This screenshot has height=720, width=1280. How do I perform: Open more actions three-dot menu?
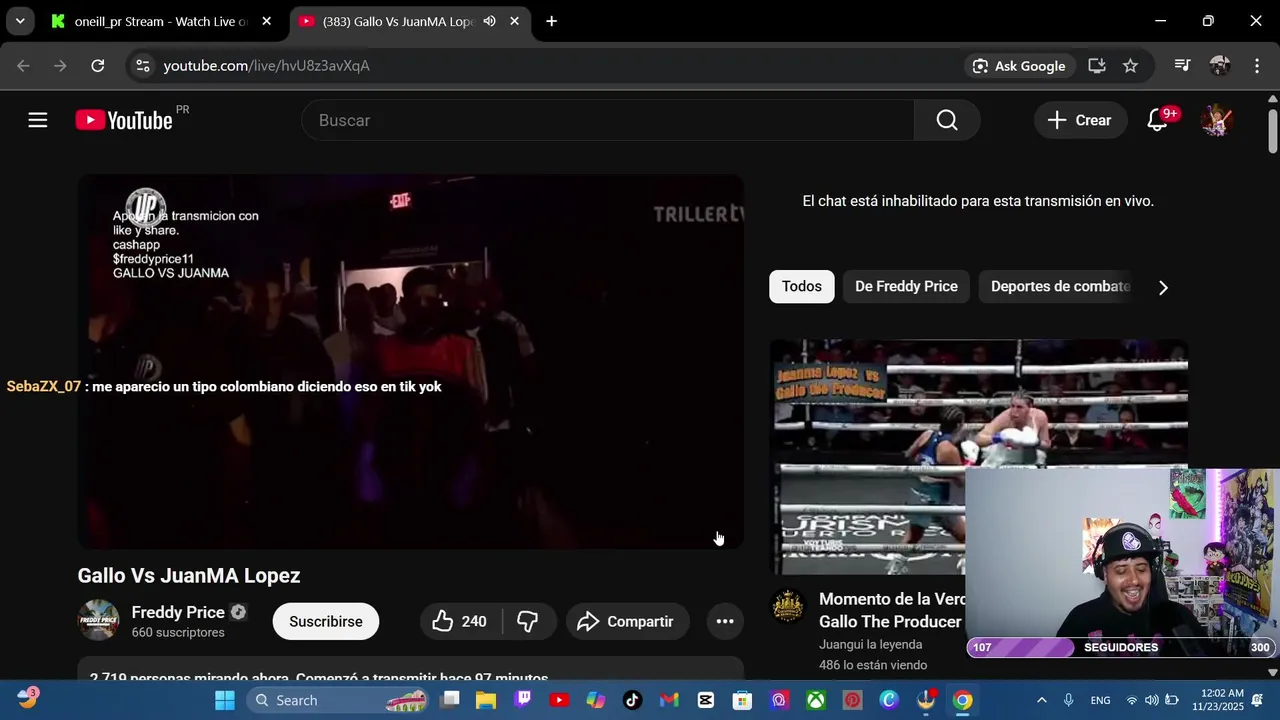click(x=725, y=621)
